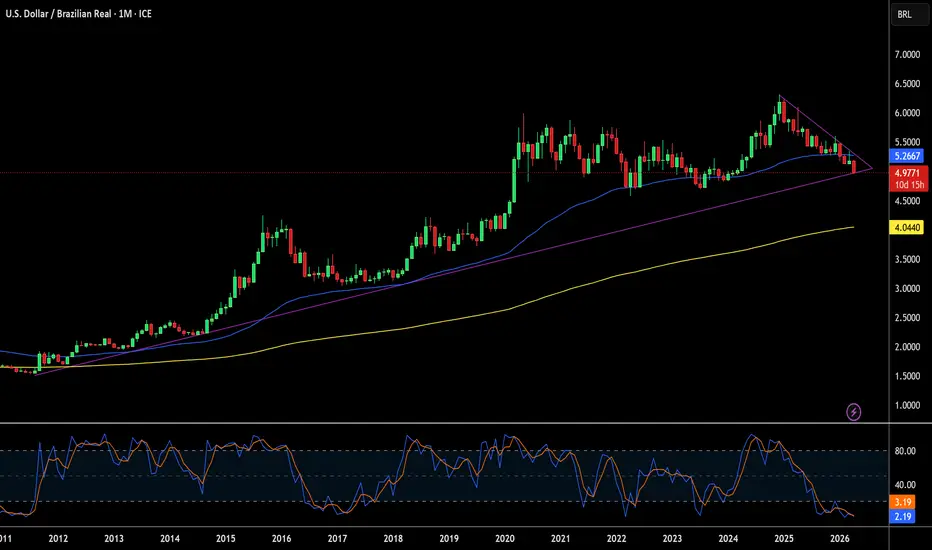
Task: Click the blue 2.19 oscillator value label
Action: click(903, 517)
